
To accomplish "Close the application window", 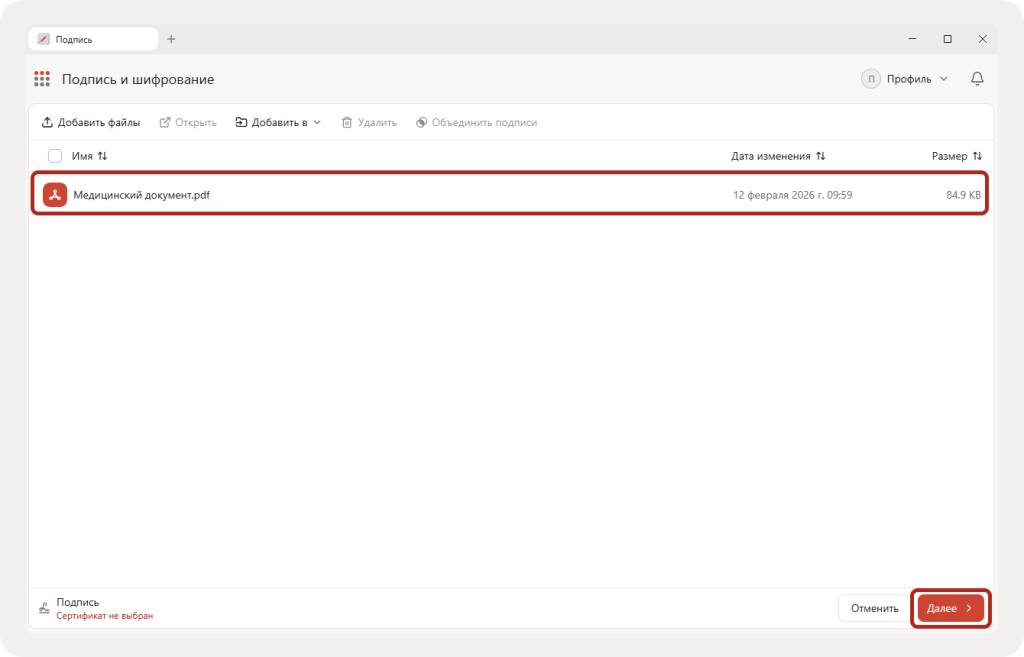I will click(x=982, y=39).
